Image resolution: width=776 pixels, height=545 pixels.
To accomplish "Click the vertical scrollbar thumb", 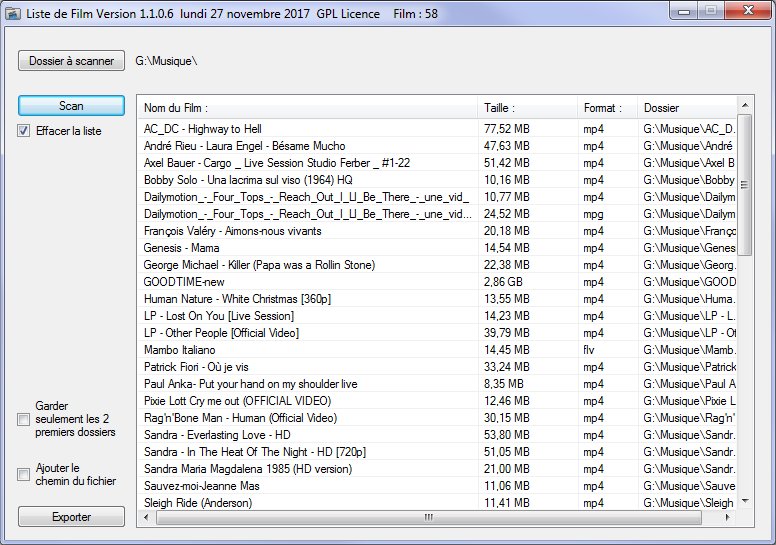I will tap(744, 185).
